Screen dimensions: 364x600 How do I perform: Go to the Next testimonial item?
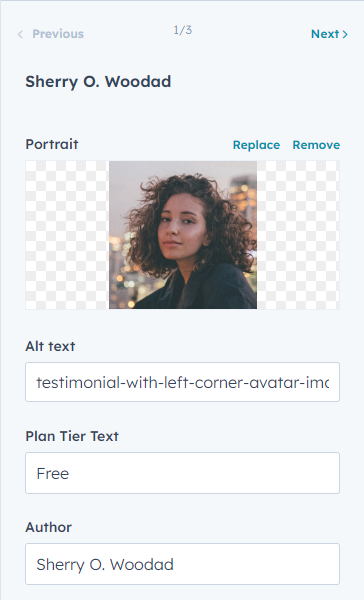click(329, 34)
